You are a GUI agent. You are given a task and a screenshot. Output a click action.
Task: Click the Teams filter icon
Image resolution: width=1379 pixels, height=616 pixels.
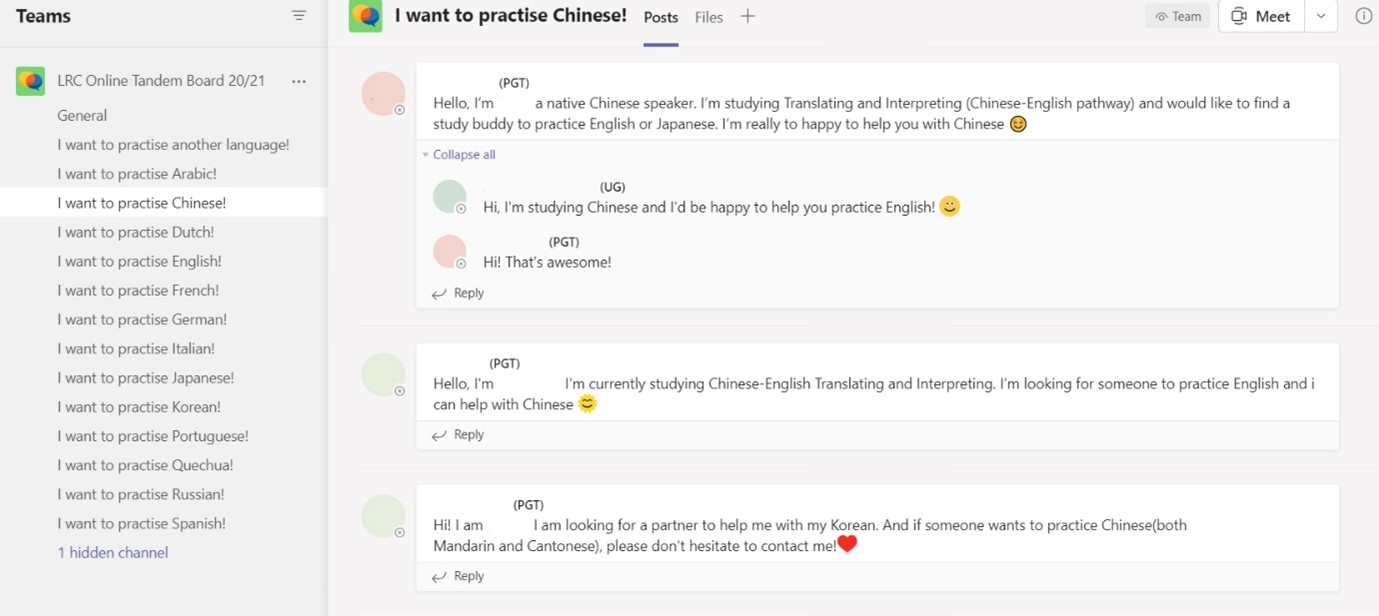click(298, 16)
